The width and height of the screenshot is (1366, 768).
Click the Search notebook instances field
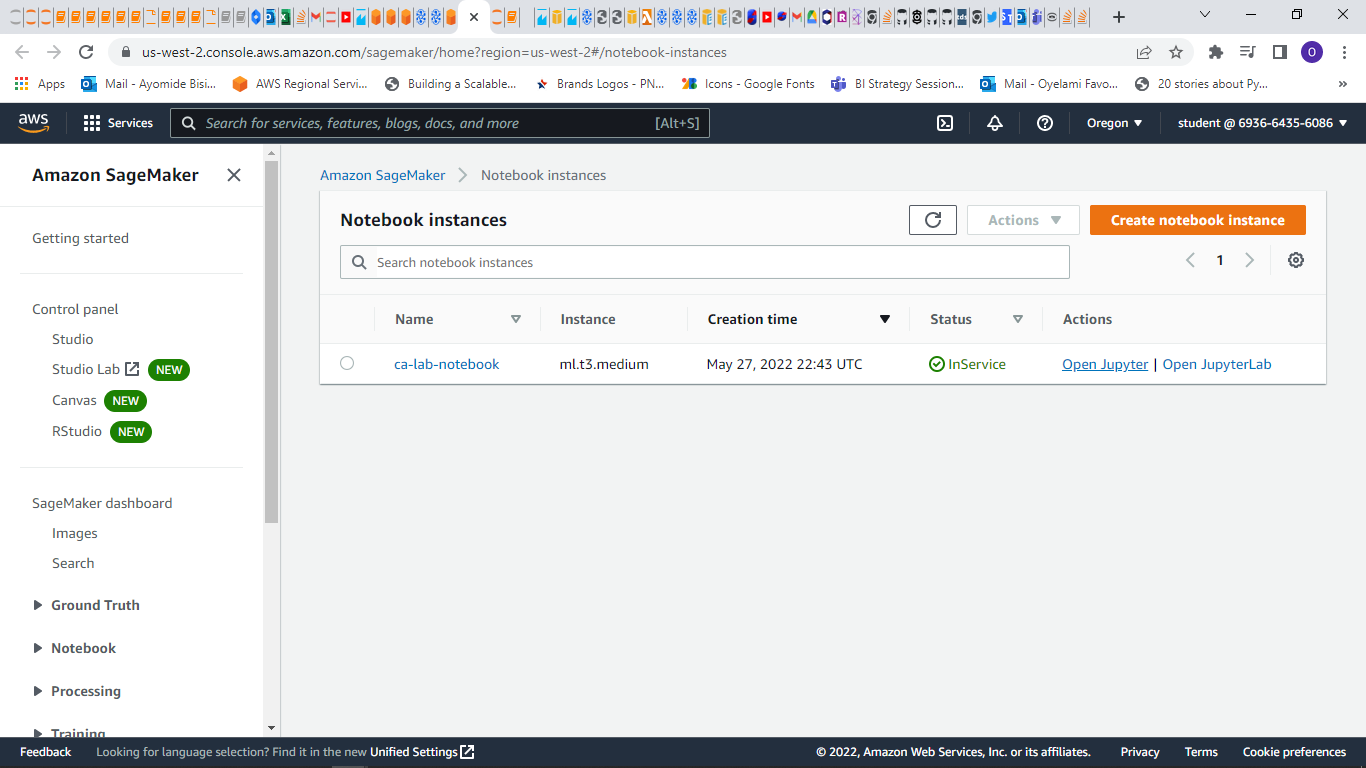704,261
